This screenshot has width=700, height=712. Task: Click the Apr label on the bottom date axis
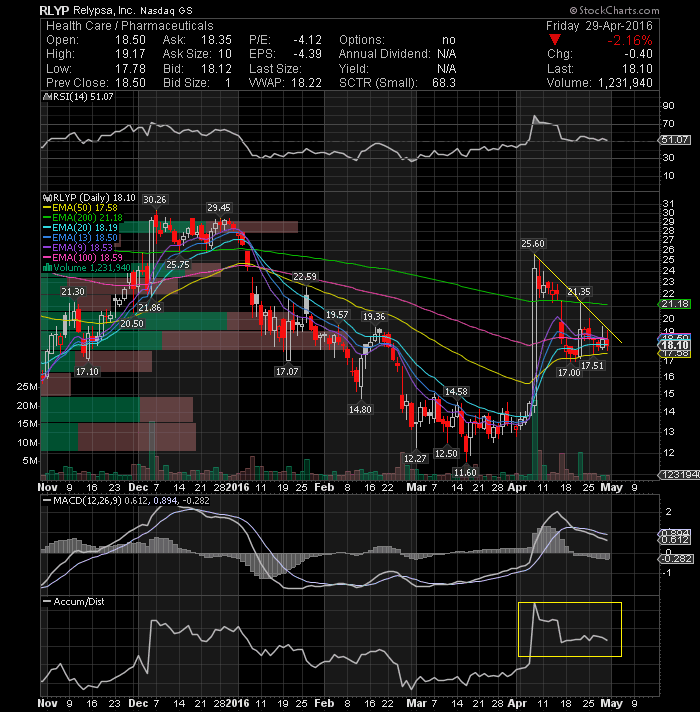[516, 703]
